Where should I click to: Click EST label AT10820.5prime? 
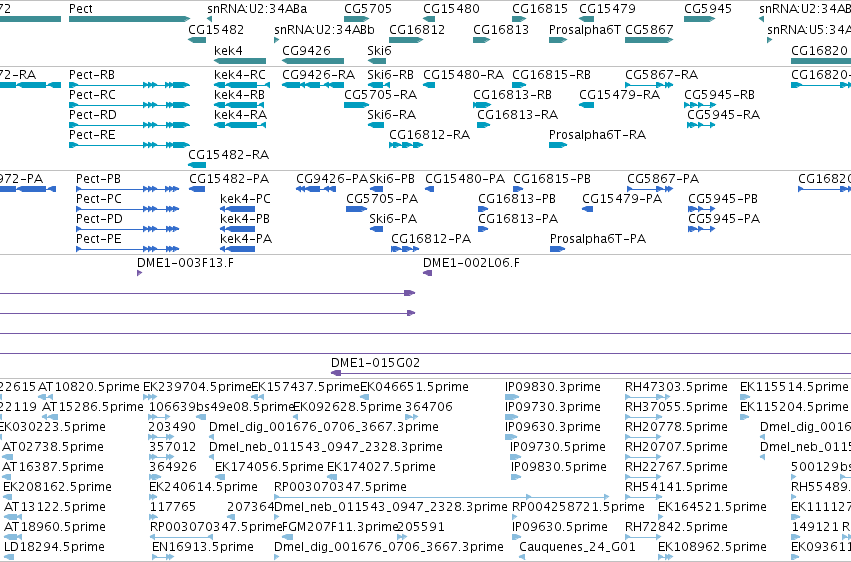click(x=89, y=387)
